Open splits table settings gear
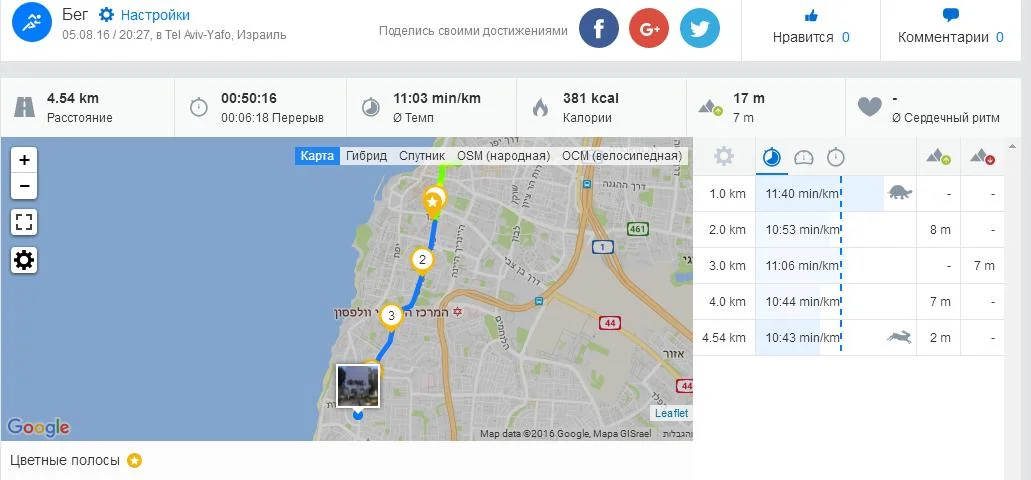 tap(724, 156)
